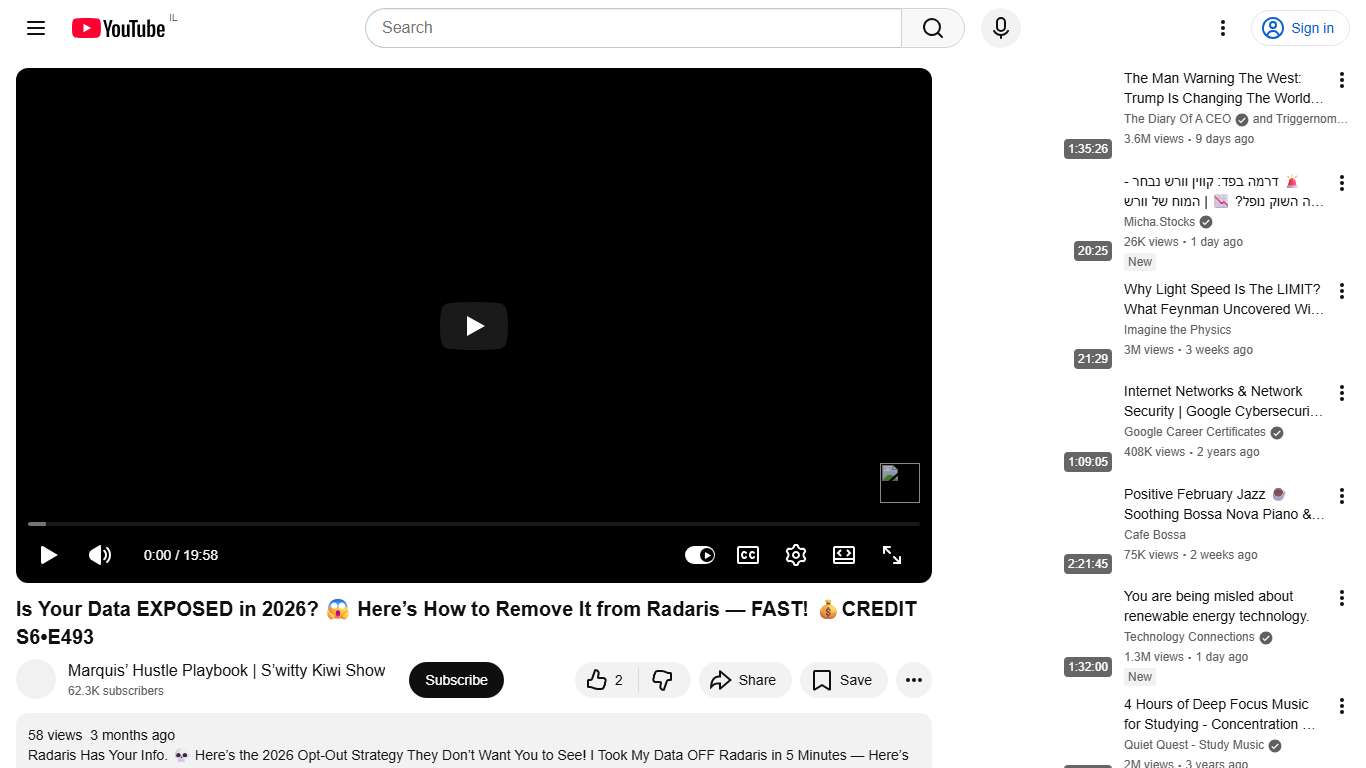Dislike the video with the thumbs down

[x=663, y=680]
